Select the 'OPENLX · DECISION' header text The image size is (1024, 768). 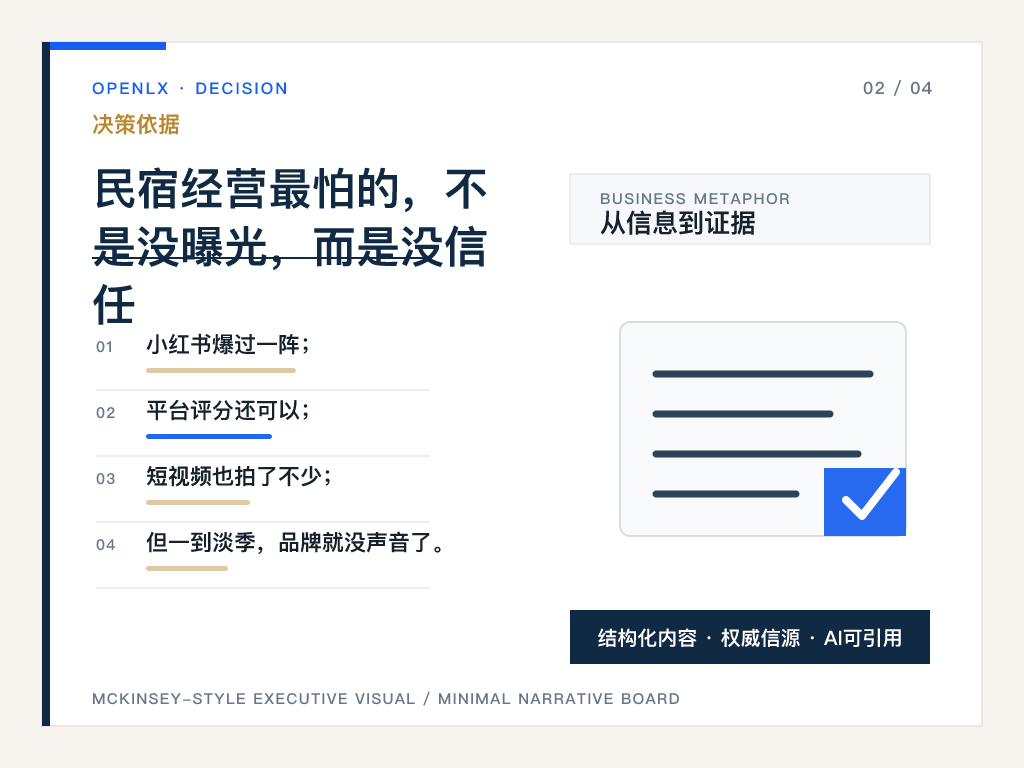coord(189,88)
